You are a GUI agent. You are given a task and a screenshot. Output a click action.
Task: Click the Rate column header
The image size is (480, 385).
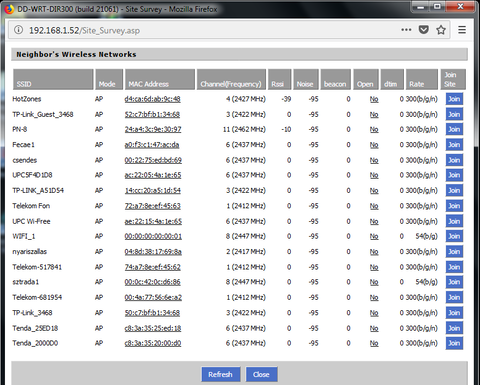pyautogui.click(x=422, y=79)
